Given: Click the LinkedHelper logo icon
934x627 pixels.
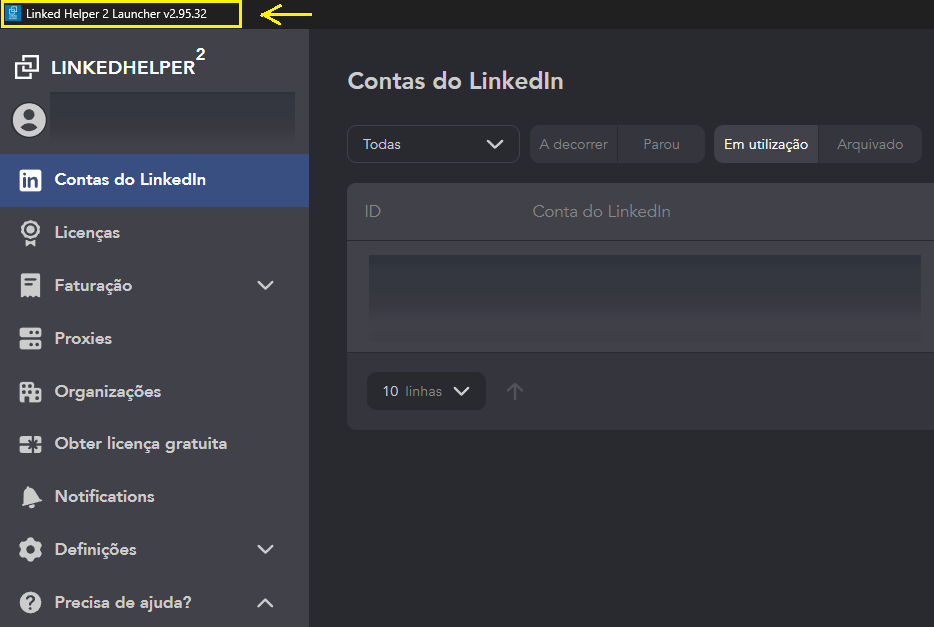Looking at the screenshot, I should [27, 68].
